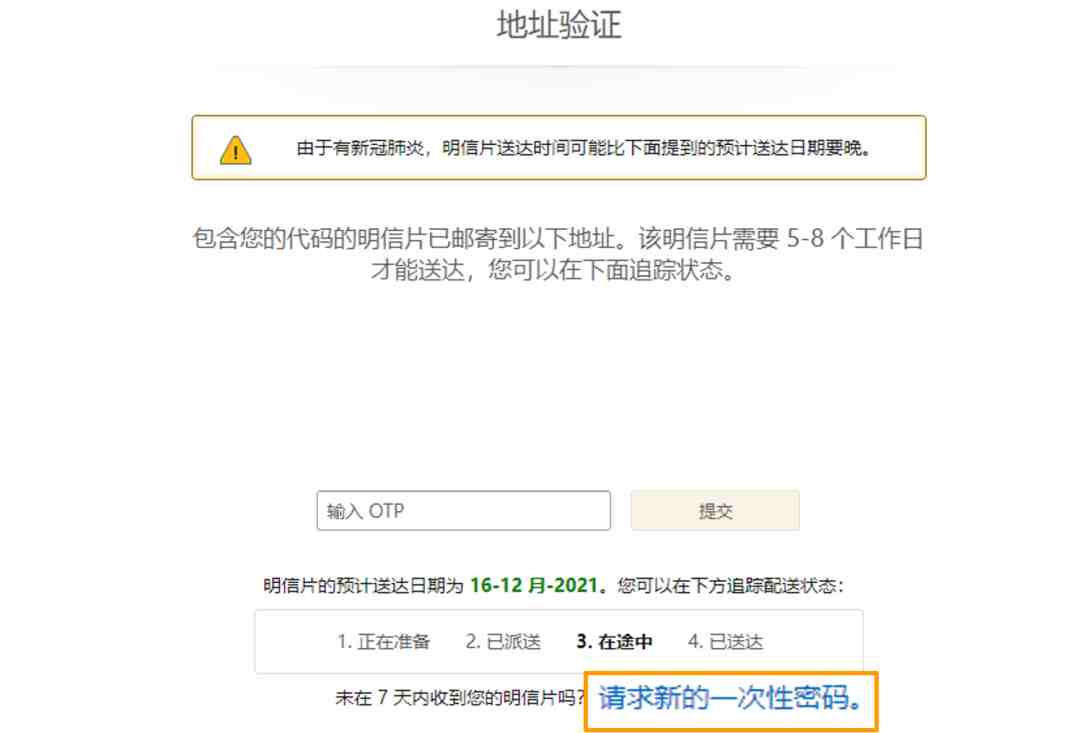The width and height of the screenshot is (1080, 733).
Task: Click the delivery status tracker box
Action: (559, 641)
